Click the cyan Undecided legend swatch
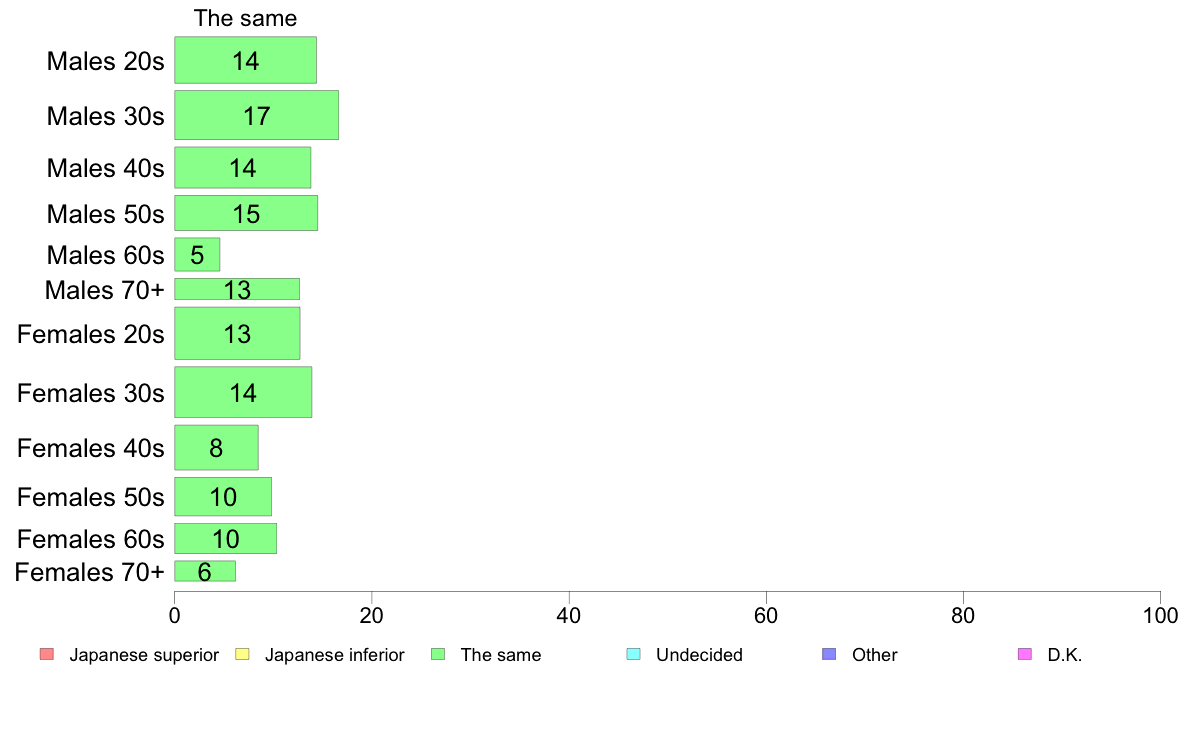The image size is (1188, 736). pos(633,654)
